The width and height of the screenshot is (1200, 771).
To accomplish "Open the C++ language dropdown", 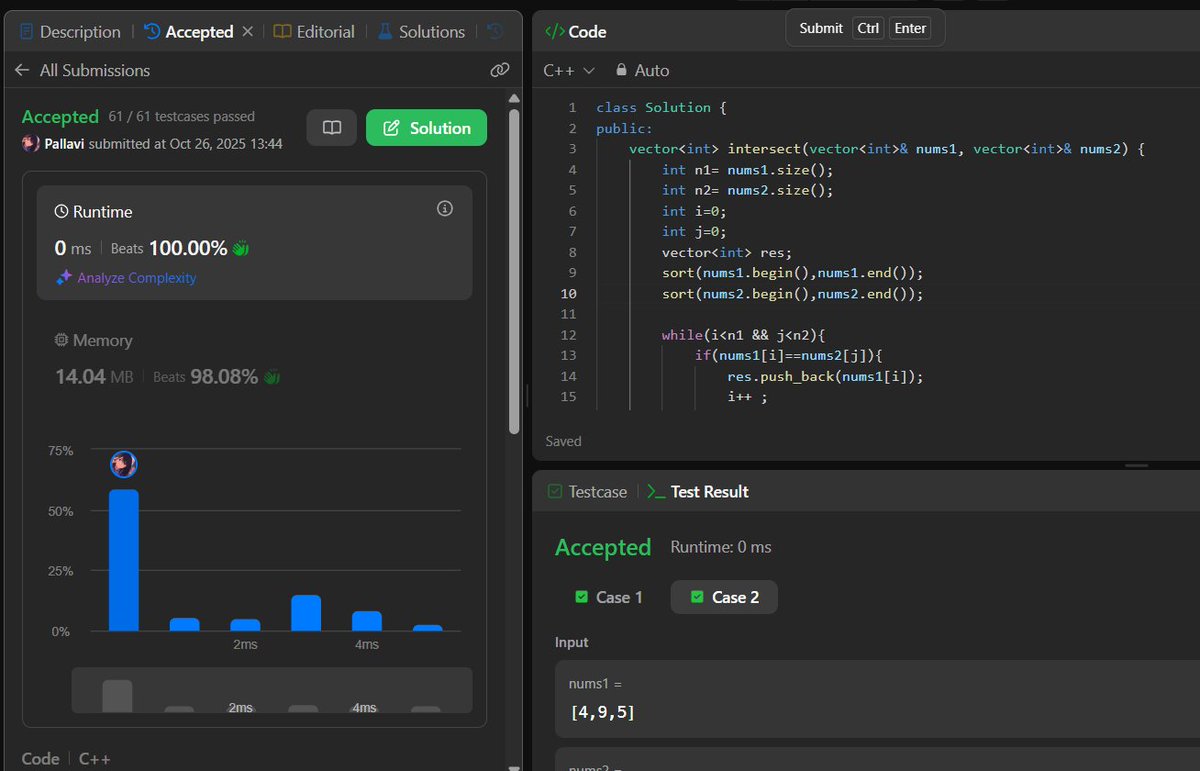I will click(569, 70).
